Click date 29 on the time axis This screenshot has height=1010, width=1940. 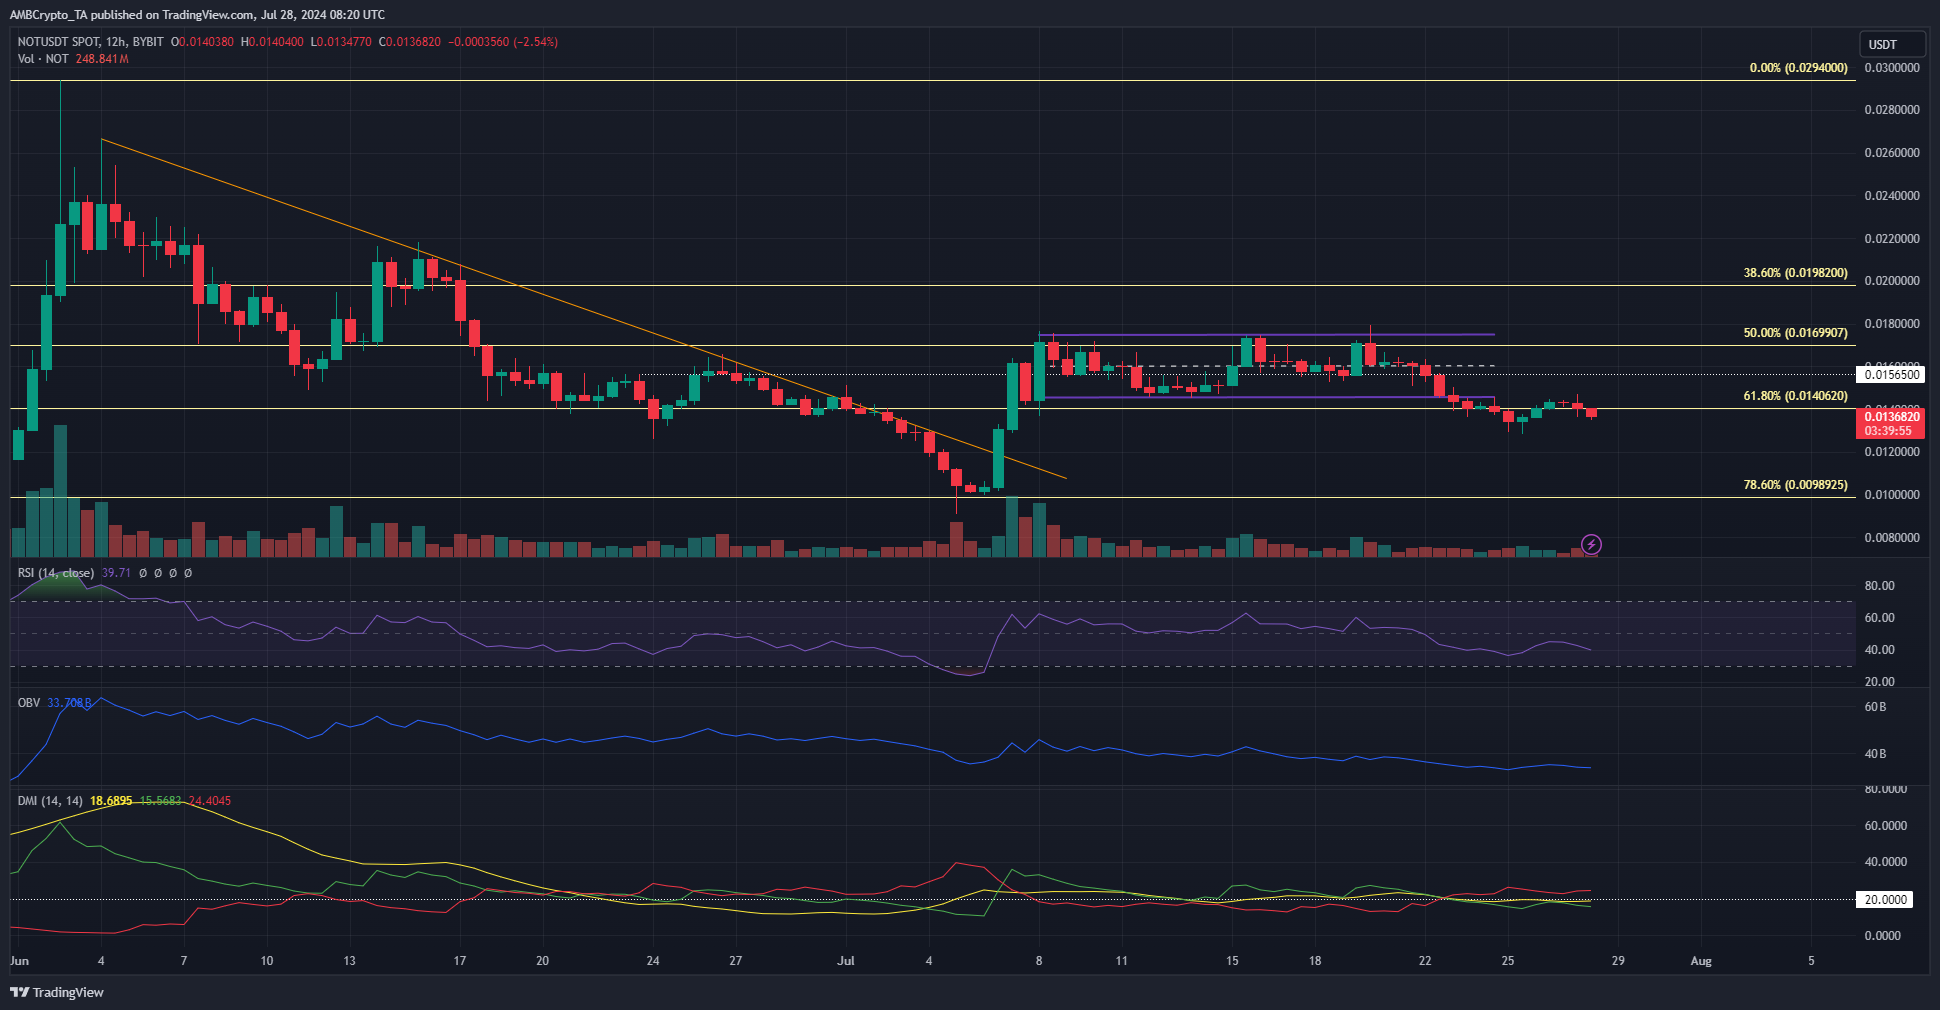[1618, 961]
